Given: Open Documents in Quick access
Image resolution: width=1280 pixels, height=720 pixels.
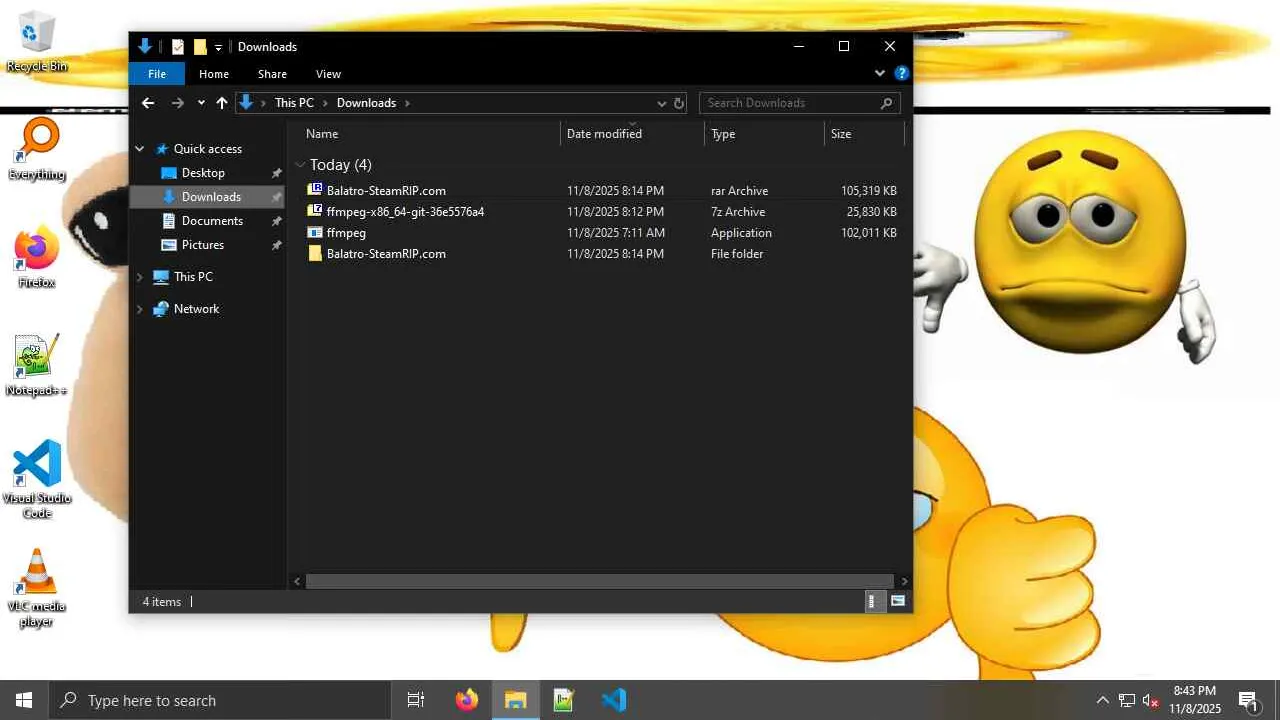Looking at the screenshot, I should tap(212, 221).
